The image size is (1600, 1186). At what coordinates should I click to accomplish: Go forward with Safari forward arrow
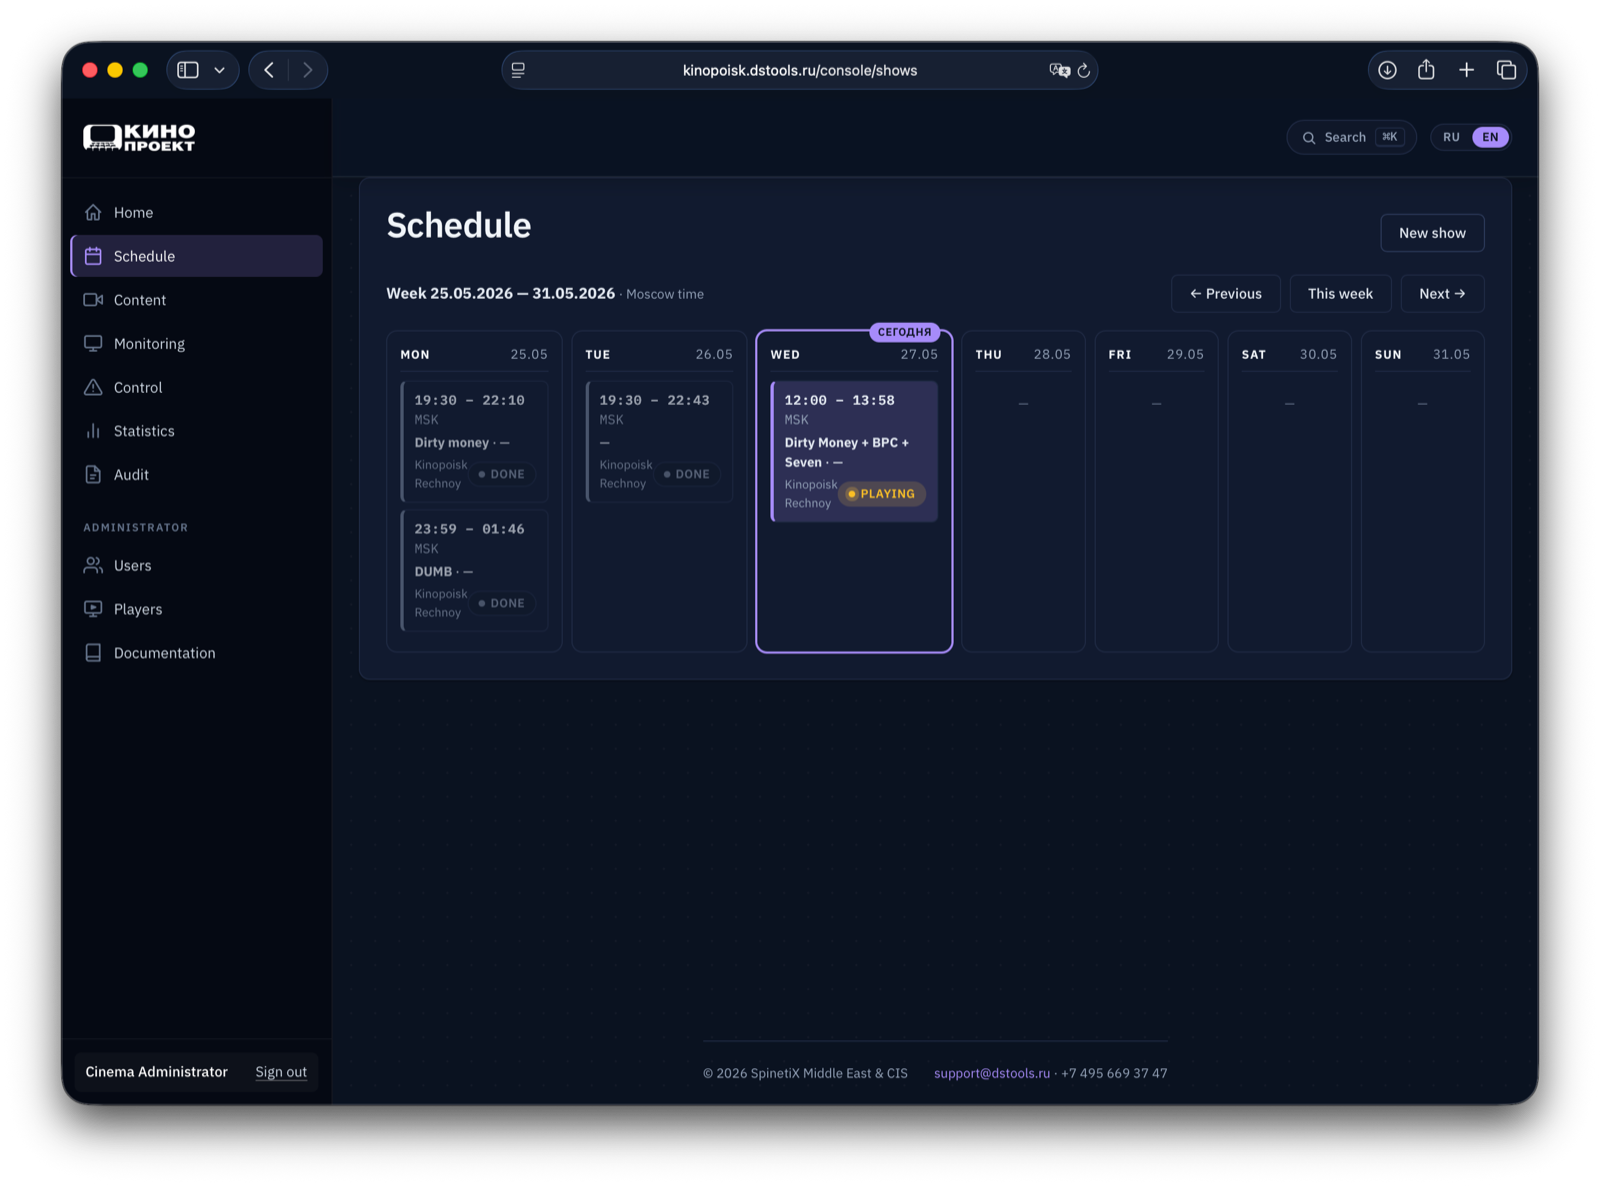(x=307, y=70)
